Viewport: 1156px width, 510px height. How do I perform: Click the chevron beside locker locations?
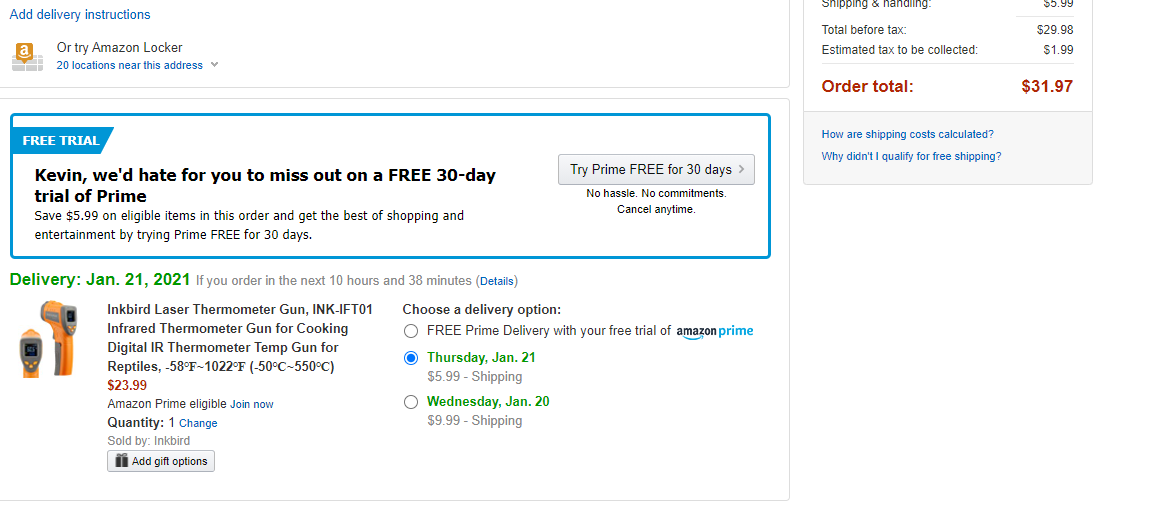coord(214,65)
